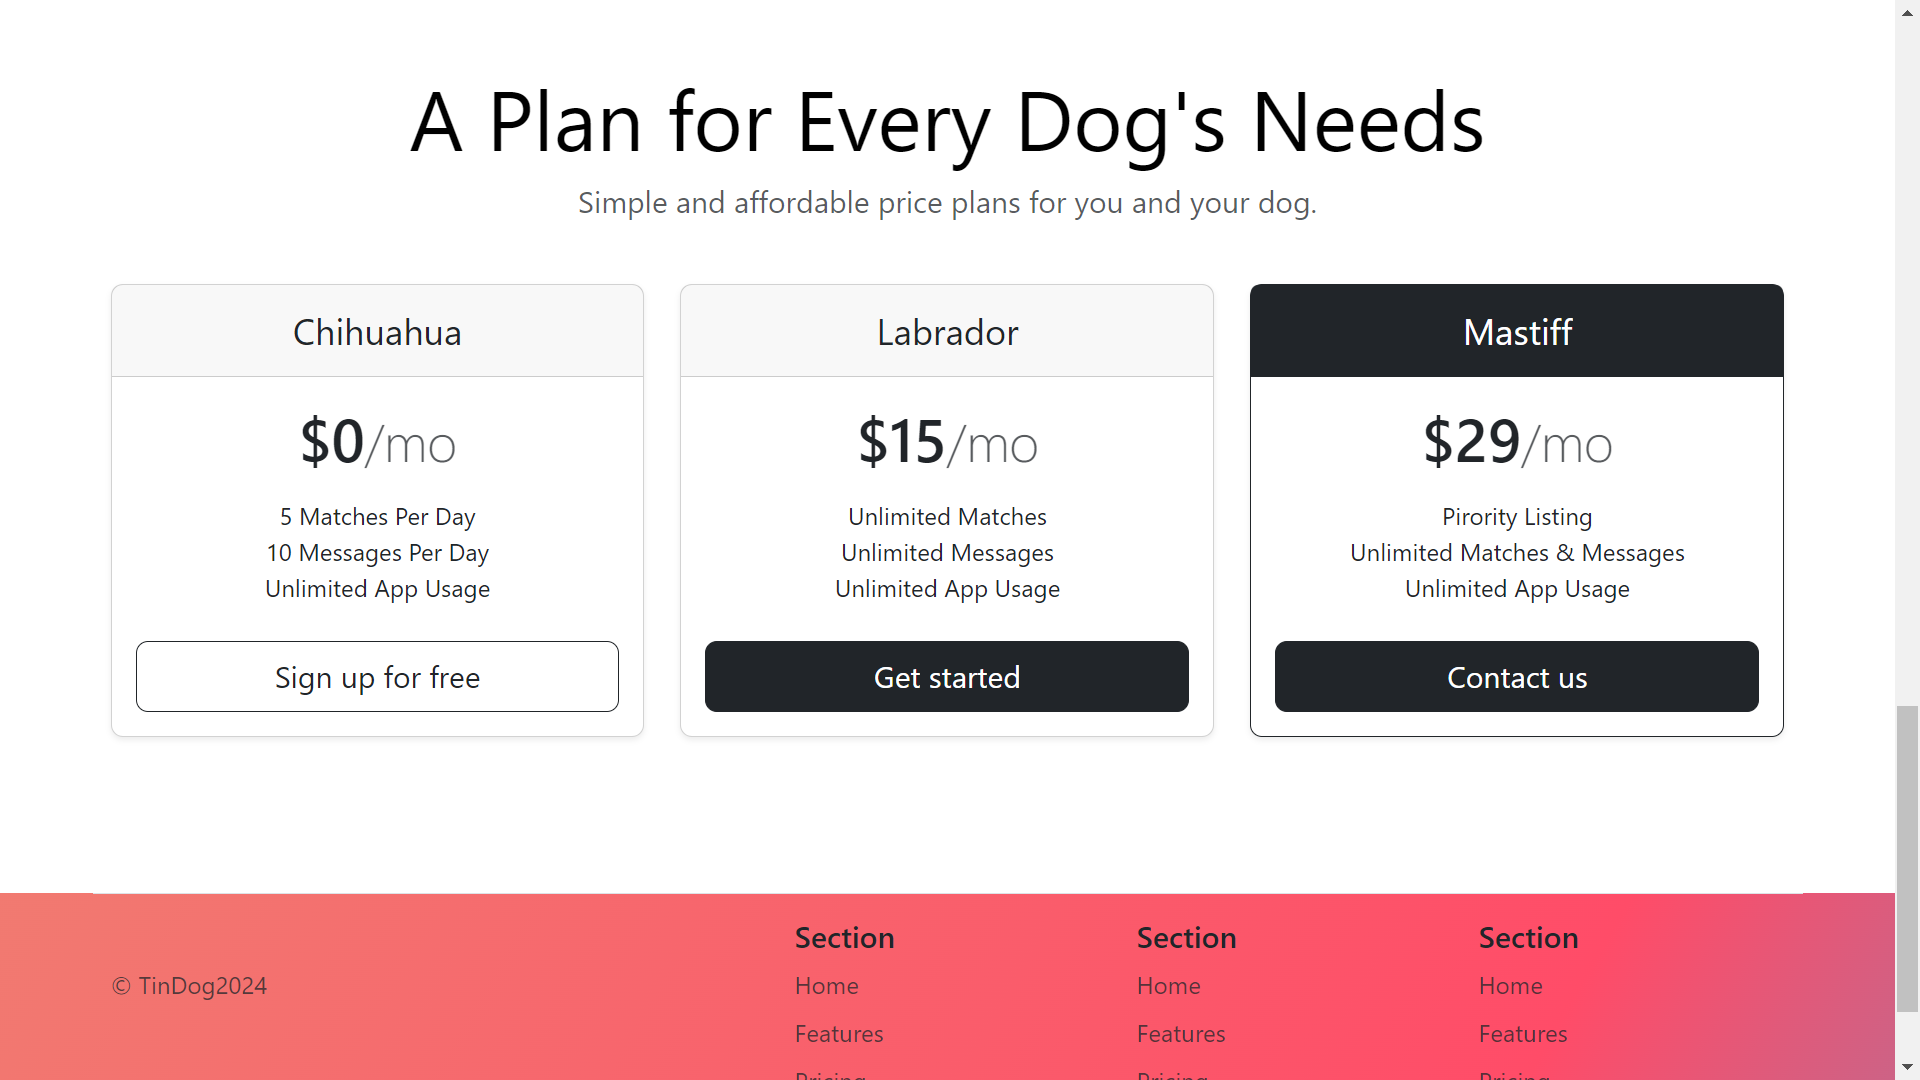Open Home link in middle footer Section column
This screenshot has height=1080, width=1920.
(1168, 986)
